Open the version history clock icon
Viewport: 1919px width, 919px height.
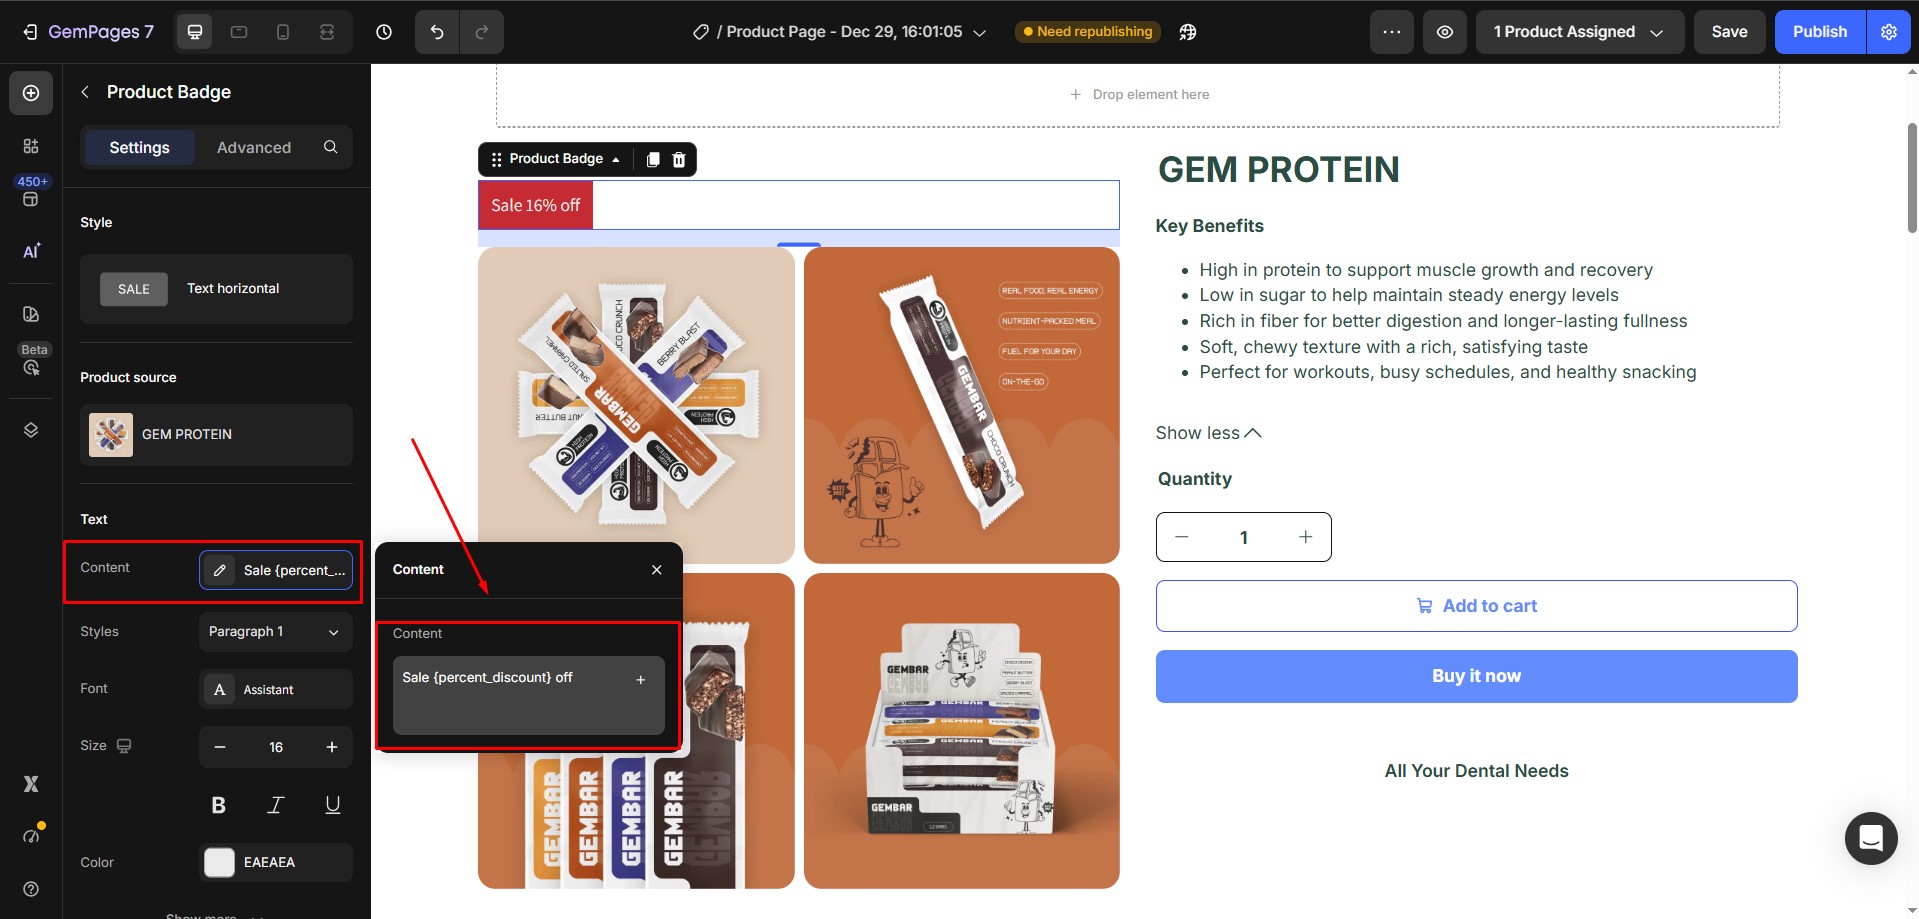coord(384,32)
